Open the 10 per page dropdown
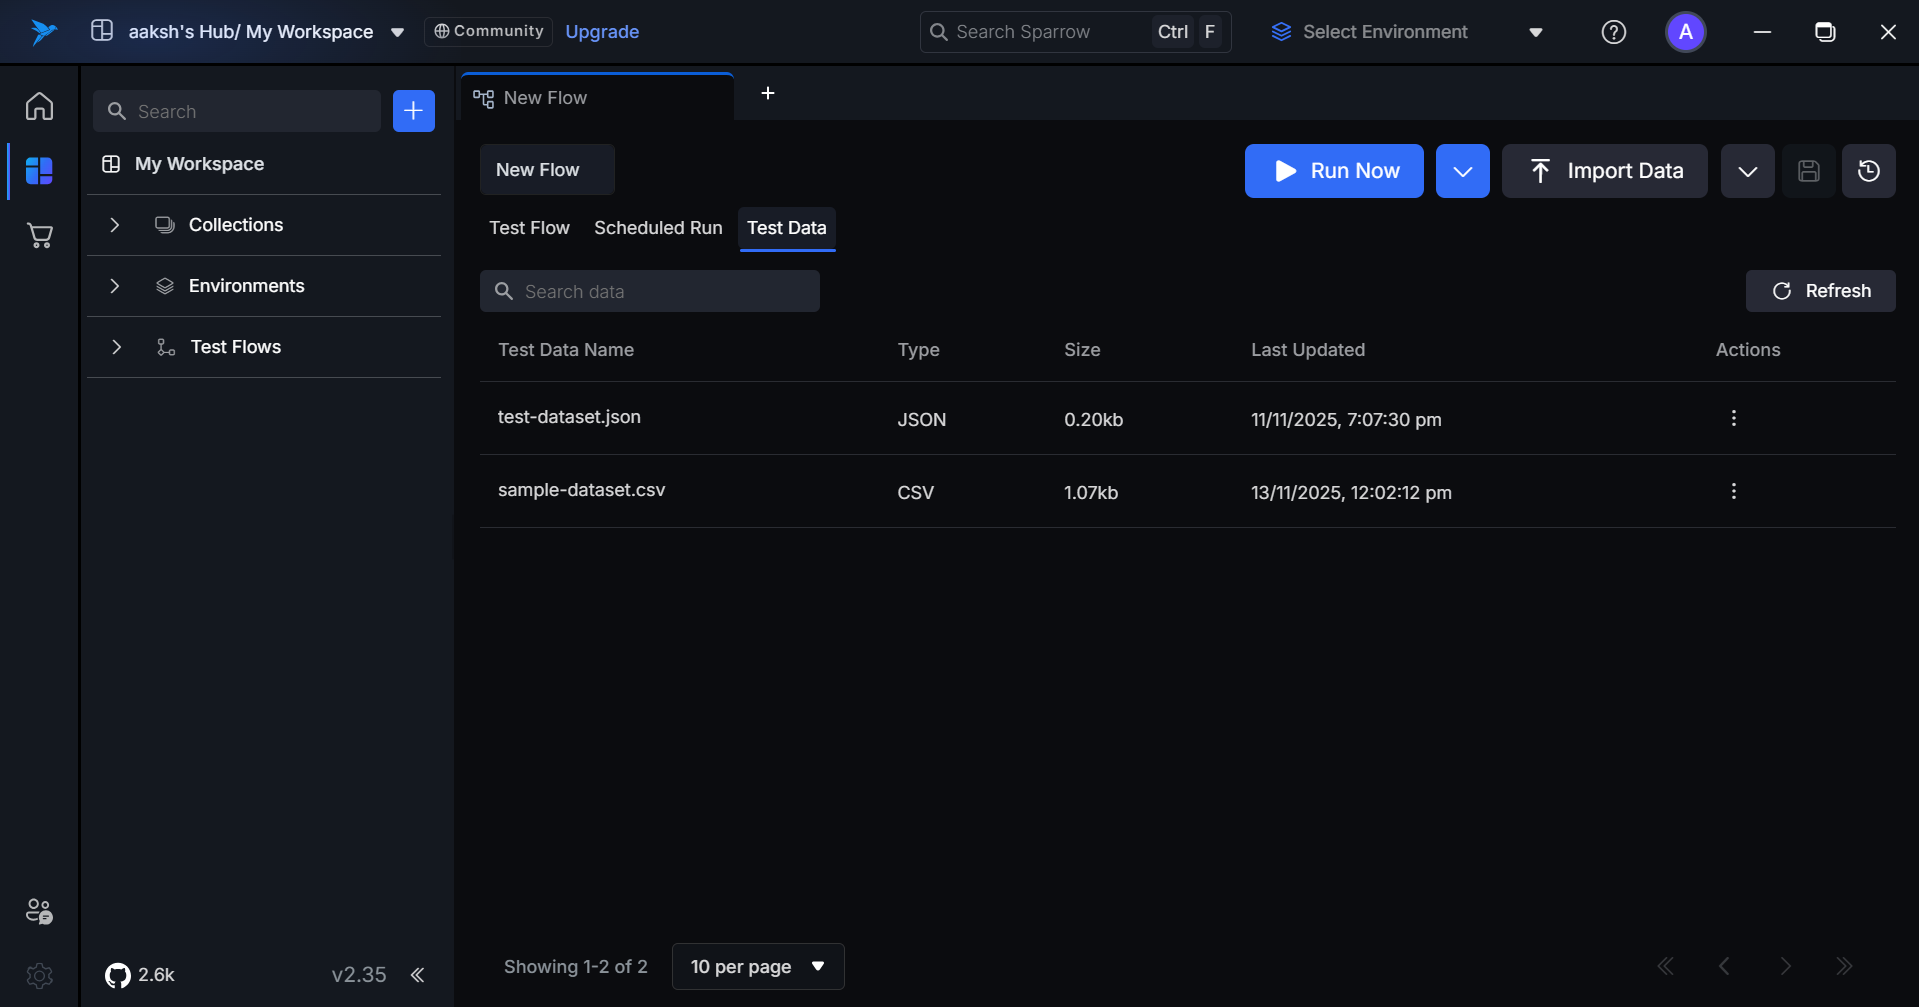 [x=757, y=966]
